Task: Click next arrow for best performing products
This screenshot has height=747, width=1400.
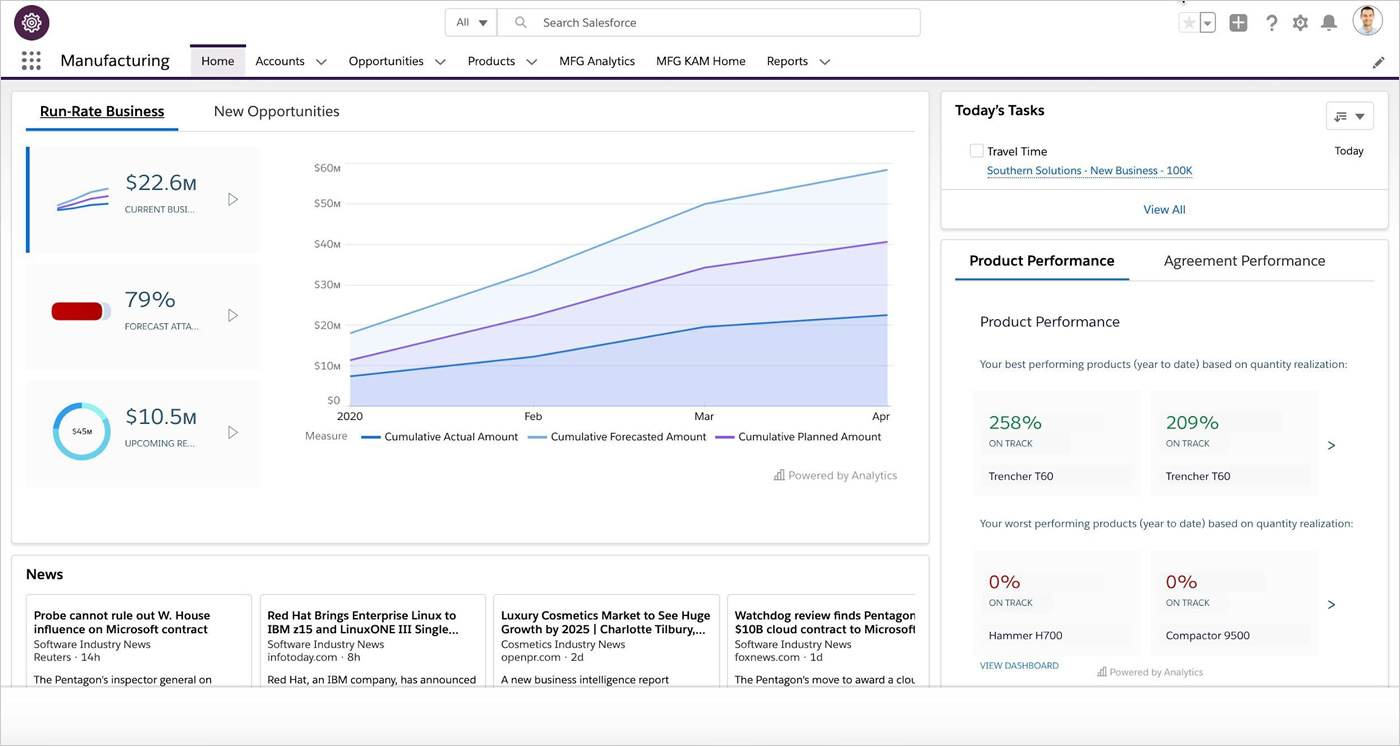Action: coord(1331,445)
